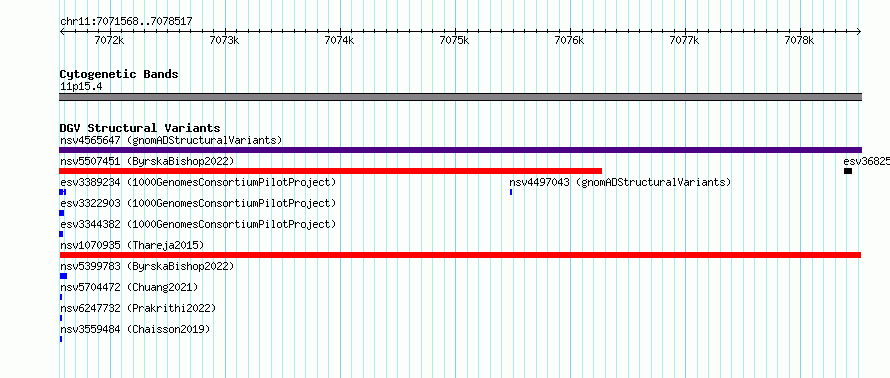The image size is (890, 378).
Task: Click the 7077k ruler tick label
Action: pyautogui.click(x=685, y=41)
